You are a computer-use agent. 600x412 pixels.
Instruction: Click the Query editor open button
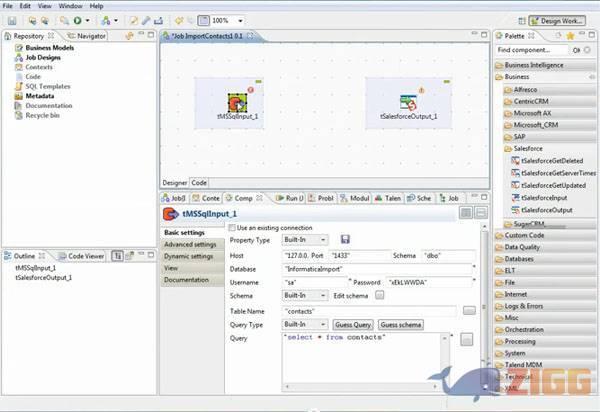tap(466, 339)
